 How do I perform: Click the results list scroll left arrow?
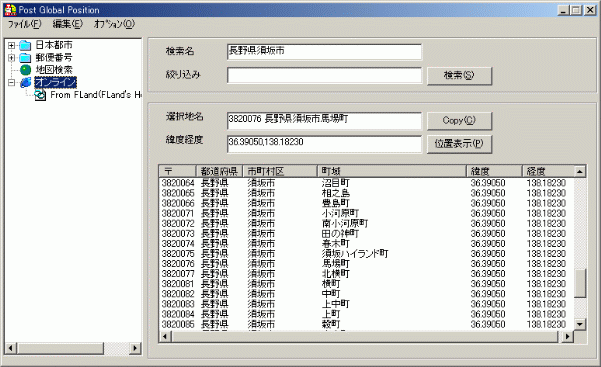pyautogui.click(x=165, y=337)
